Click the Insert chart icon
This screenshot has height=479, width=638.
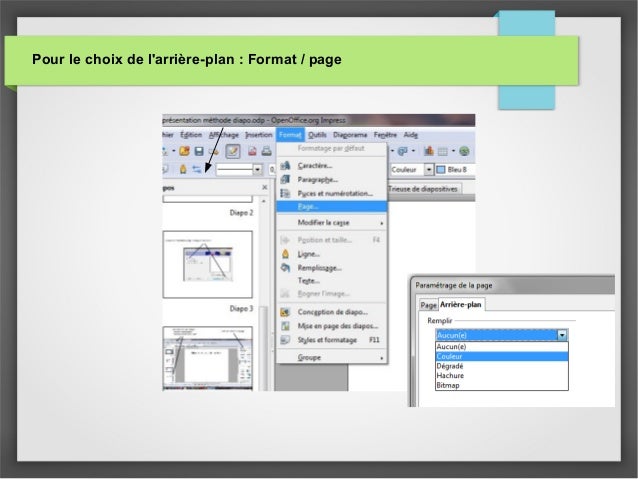[428, 151]
